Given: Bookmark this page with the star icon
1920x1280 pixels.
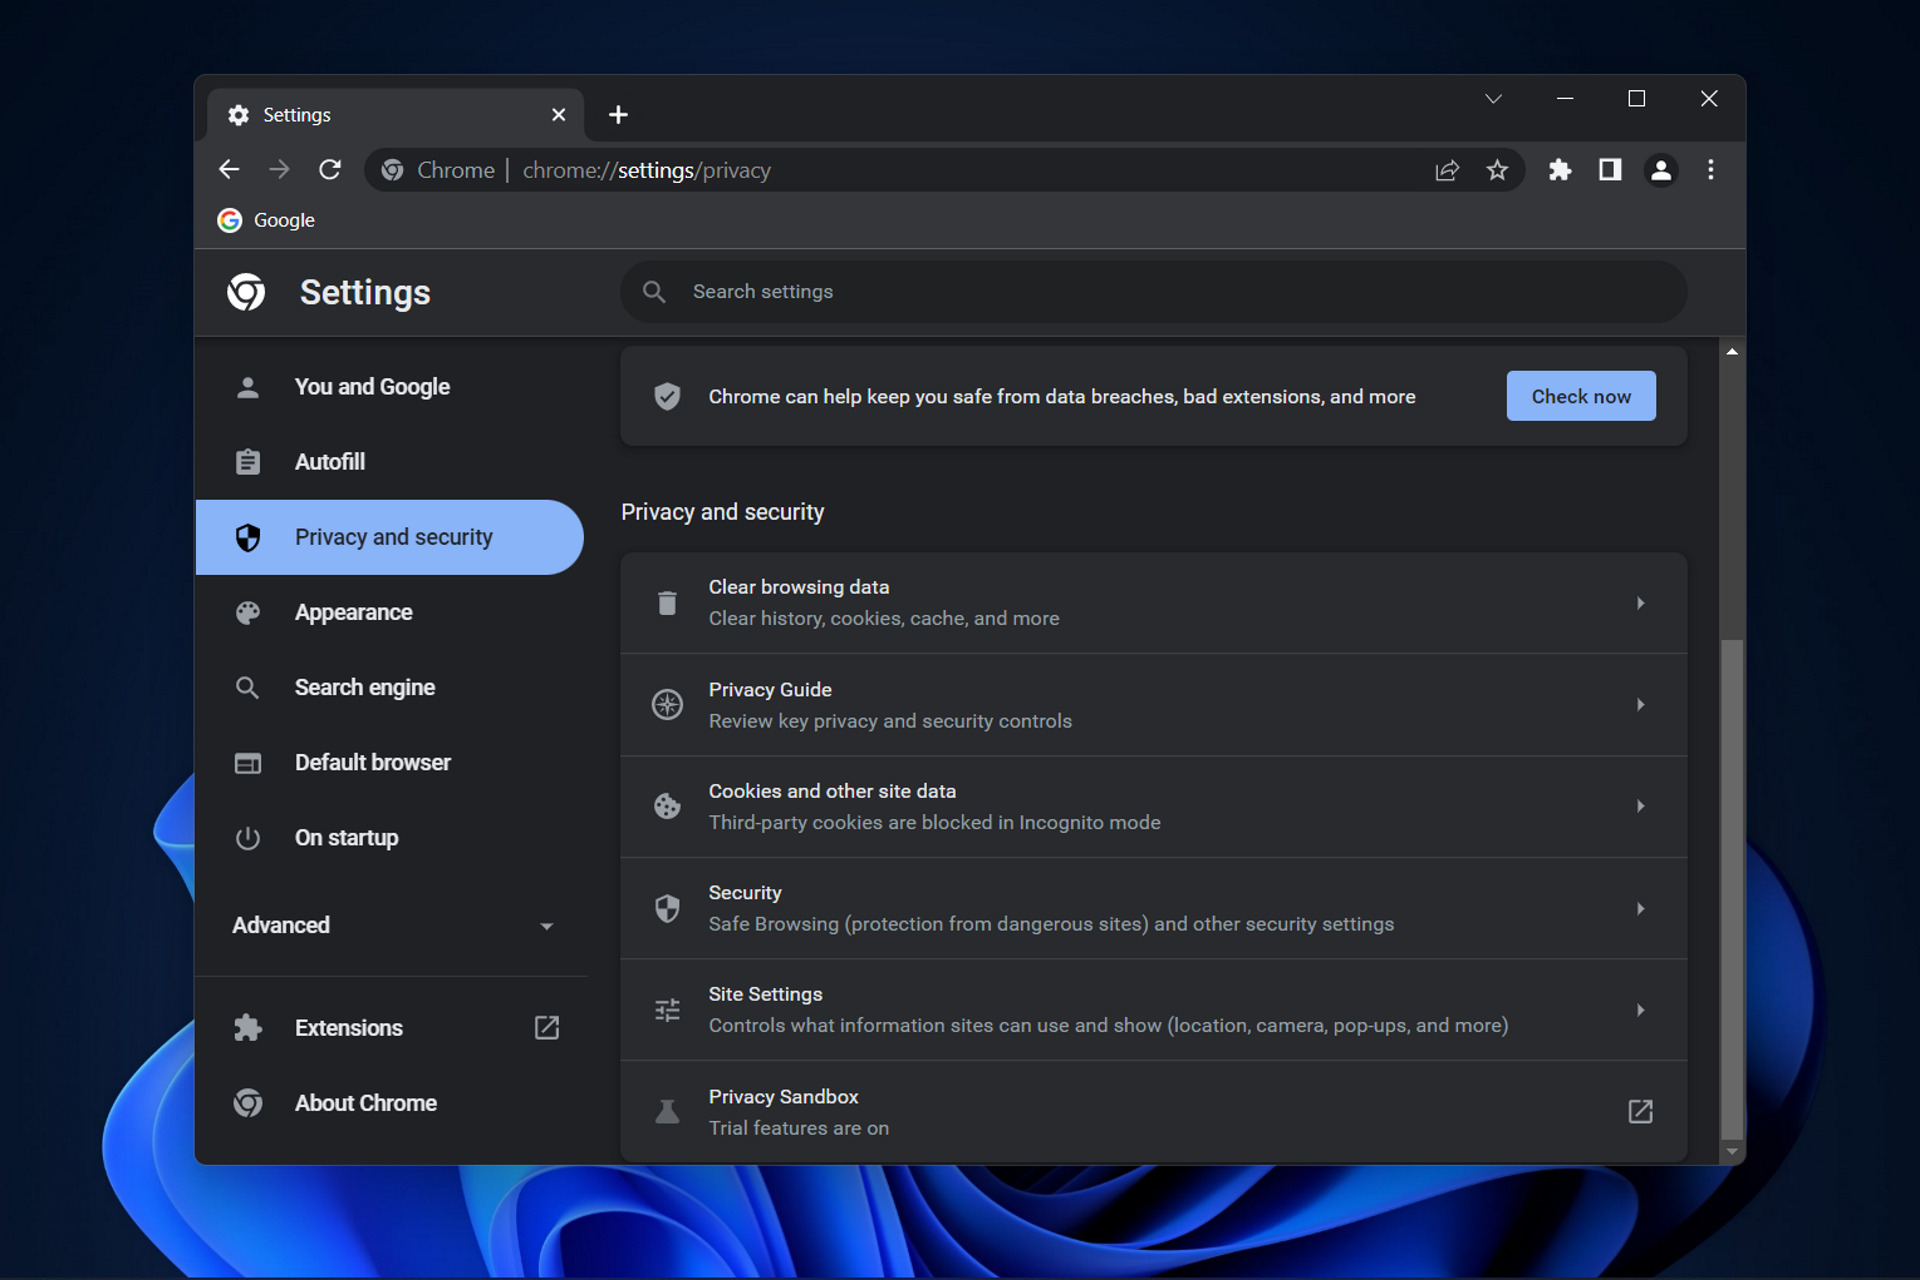Looking at the screenshot, I should tap(1496, 170).
